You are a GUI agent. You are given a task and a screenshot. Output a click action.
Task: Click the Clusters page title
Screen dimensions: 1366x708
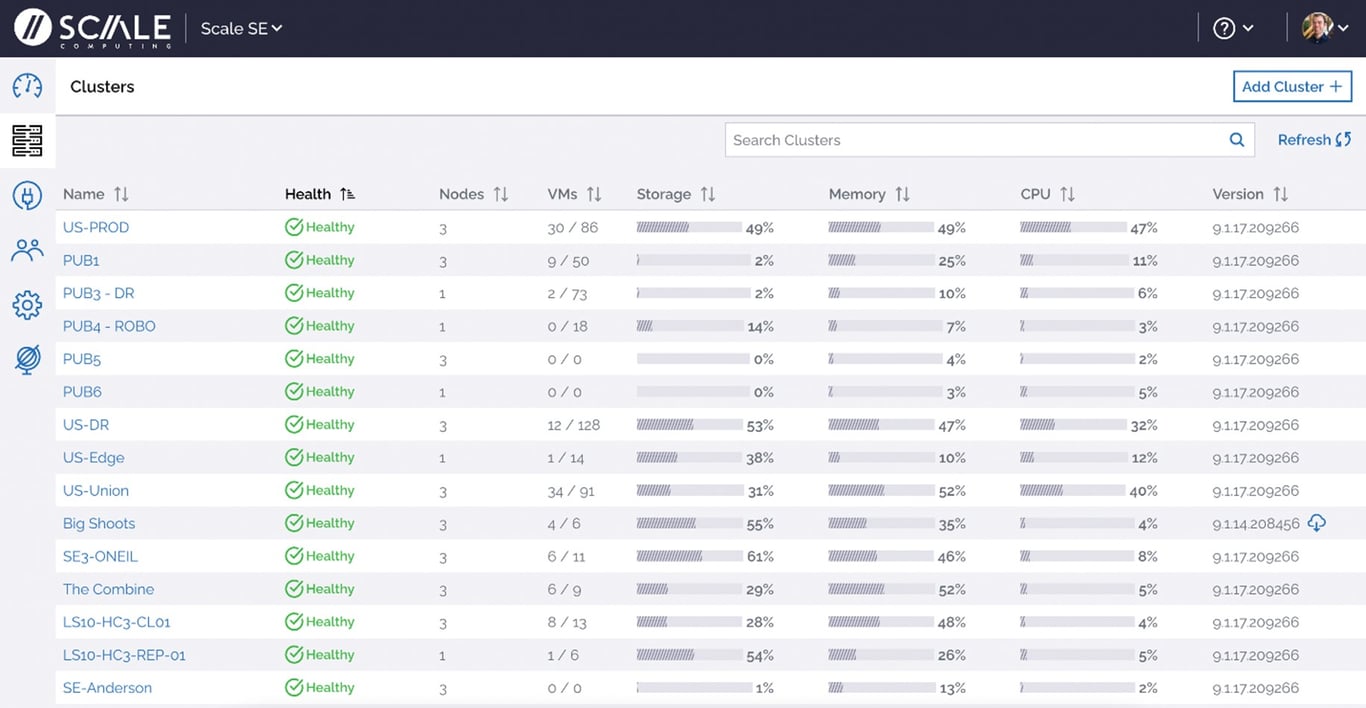[102, 87]
